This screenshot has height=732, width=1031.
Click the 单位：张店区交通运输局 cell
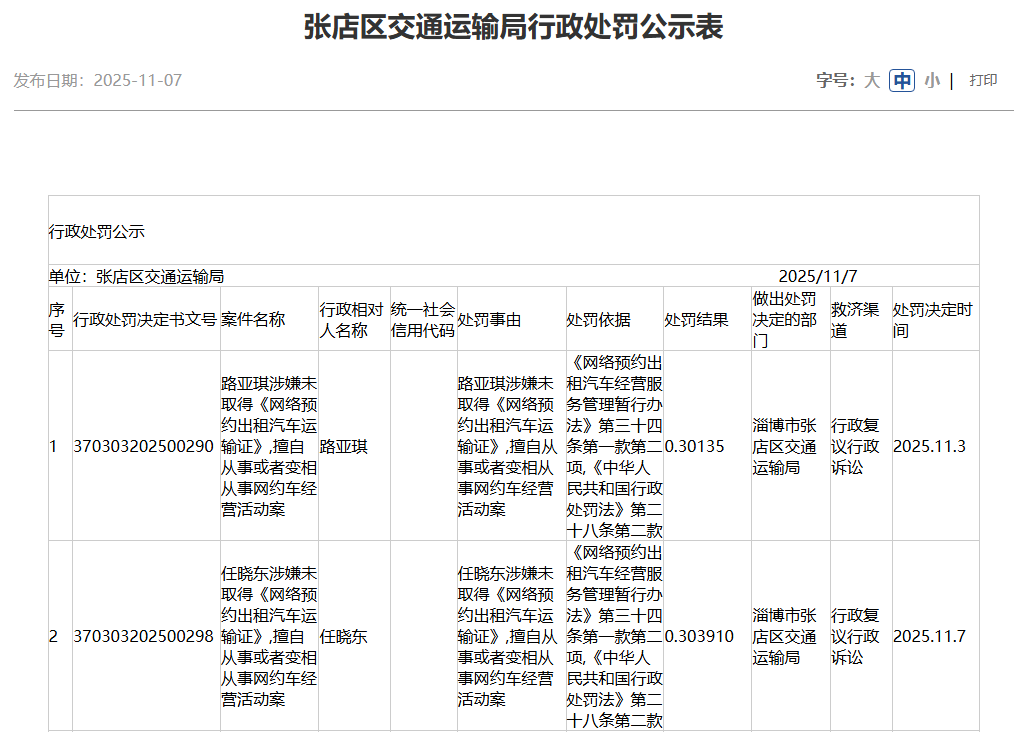[136, 276]
